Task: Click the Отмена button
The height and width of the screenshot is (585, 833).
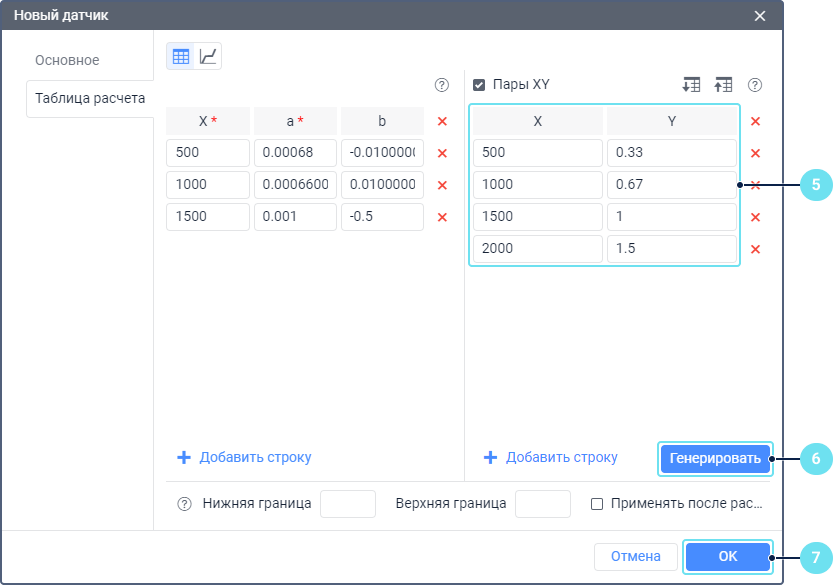Action: tap(635, 556)
